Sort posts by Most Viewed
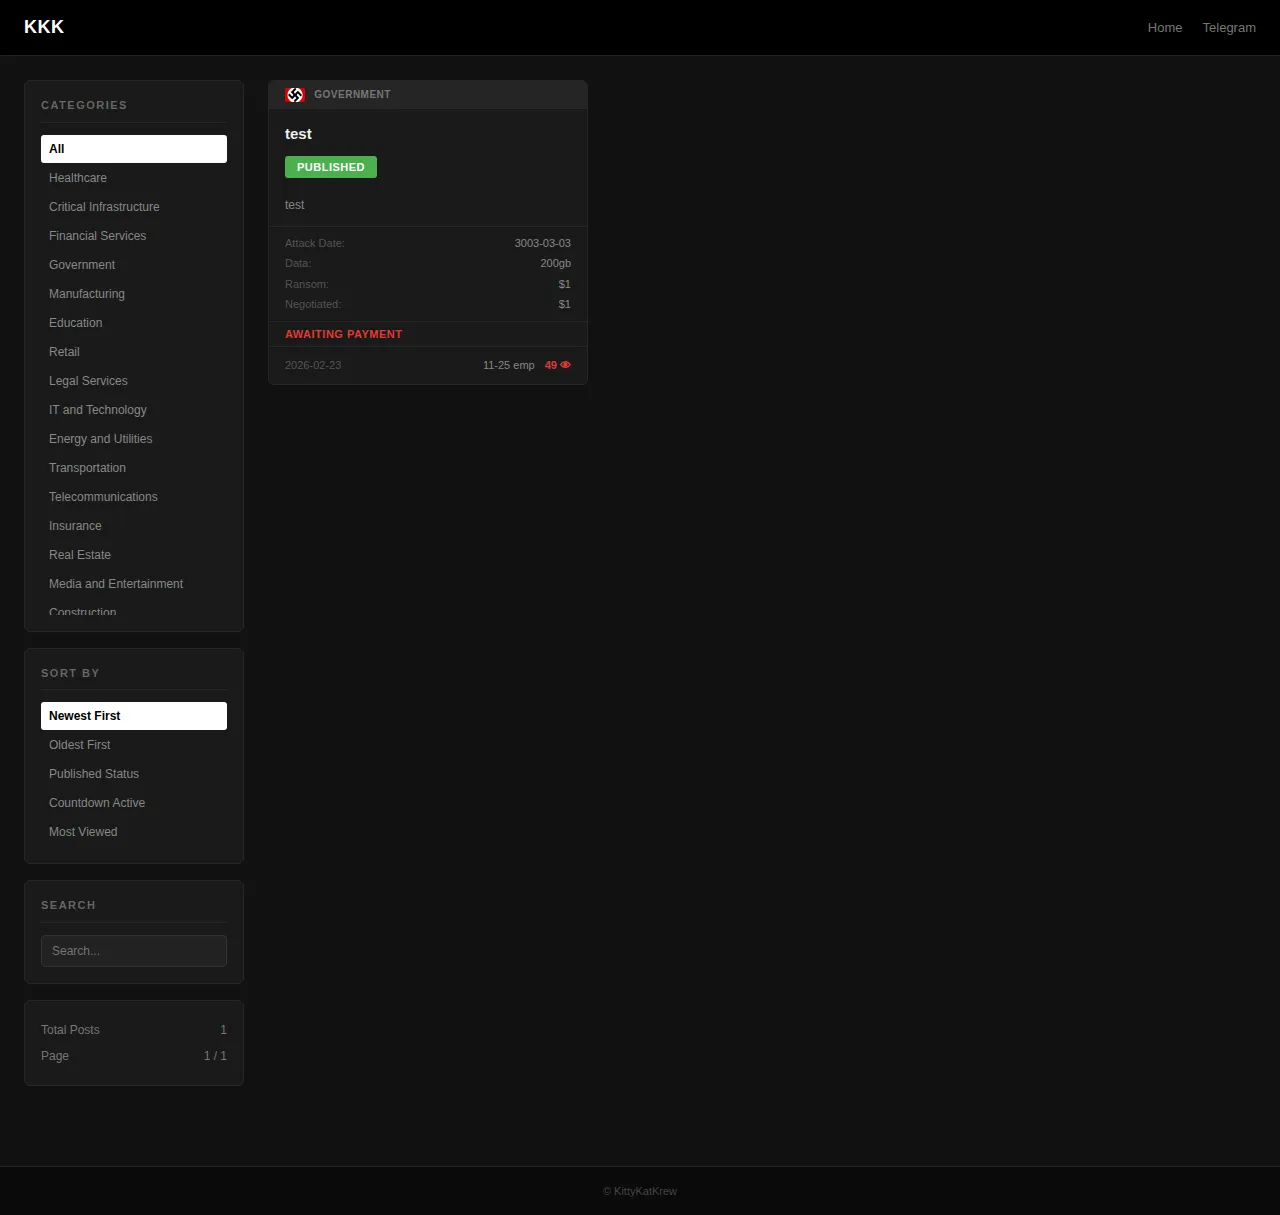 [83, 832]
